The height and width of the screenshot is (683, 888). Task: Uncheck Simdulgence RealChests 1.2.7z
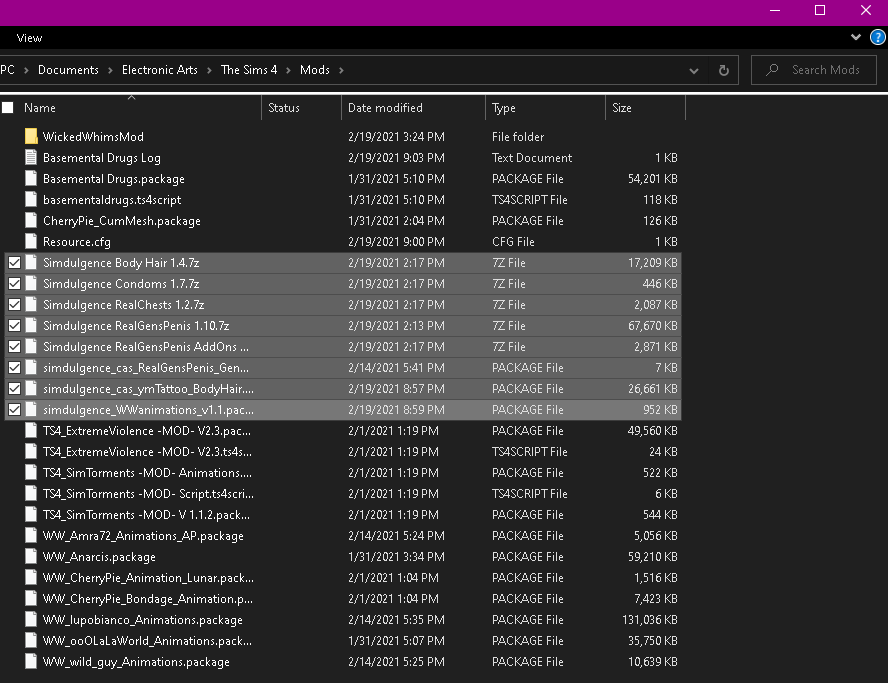(15, 305)
